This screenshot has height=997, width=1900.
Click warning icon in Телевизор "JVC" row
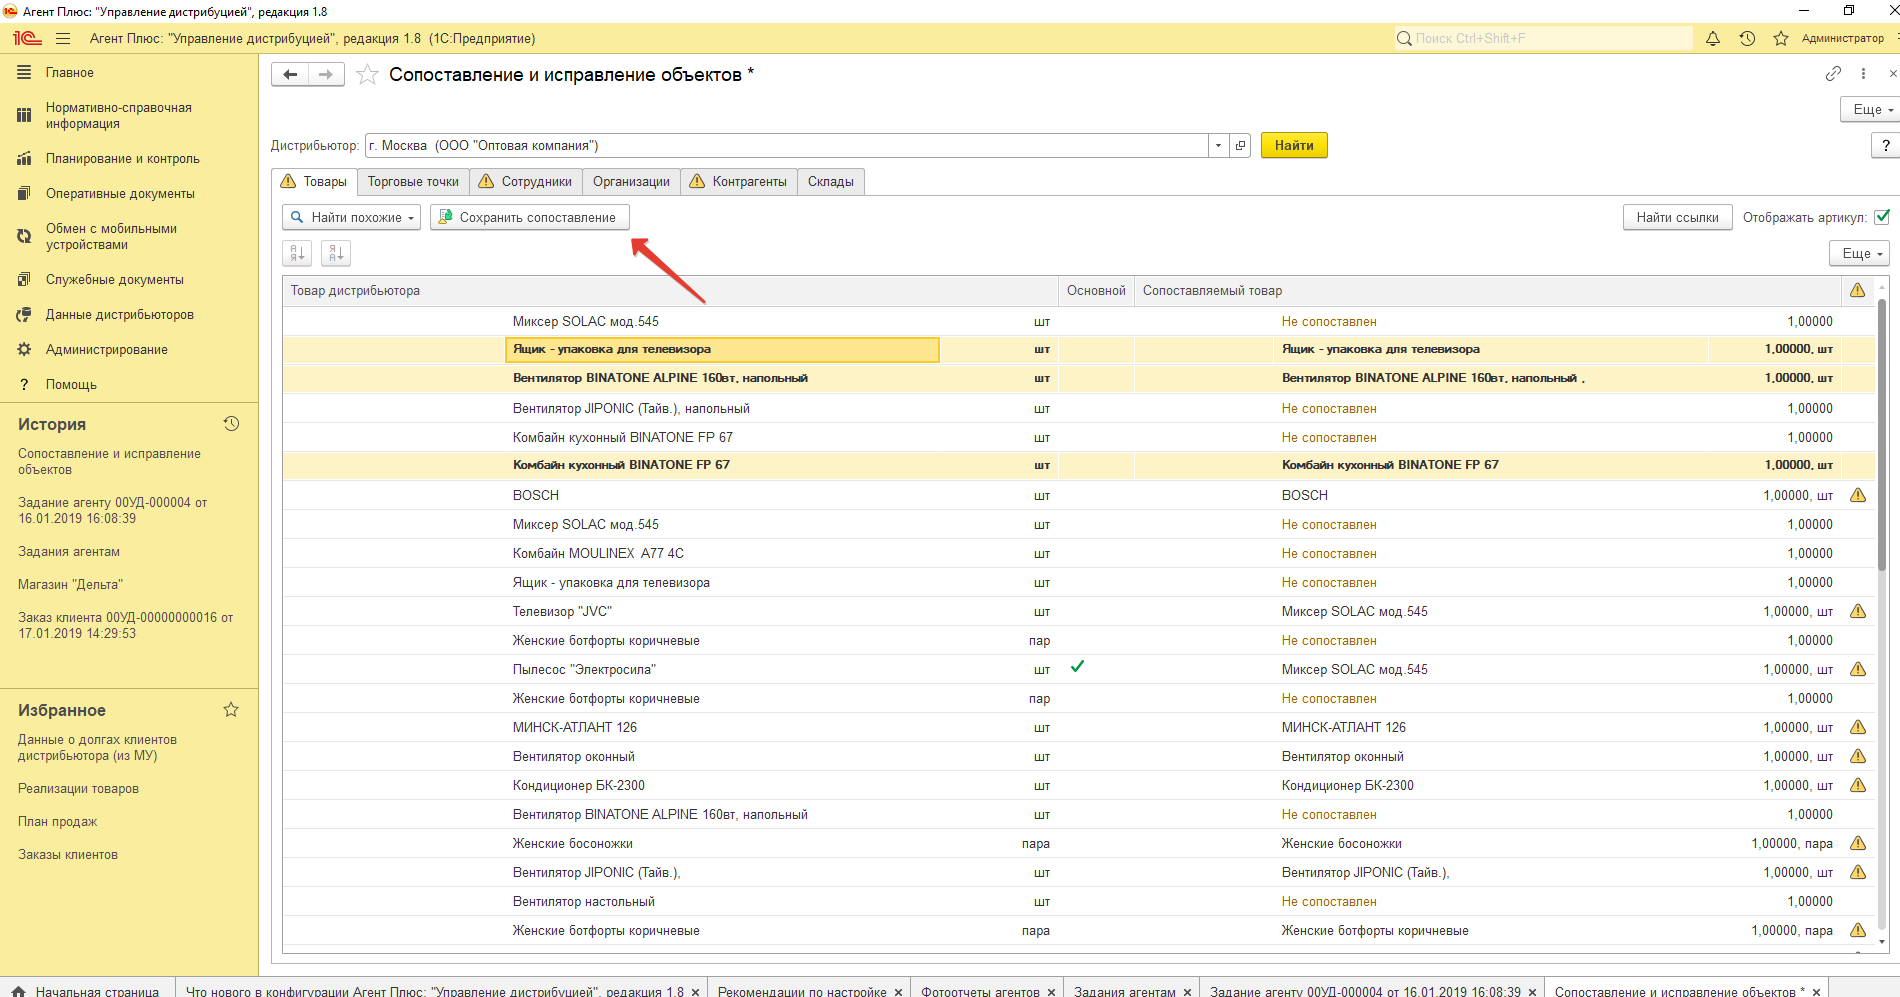pyautogui.click(x=1858, y=611)
